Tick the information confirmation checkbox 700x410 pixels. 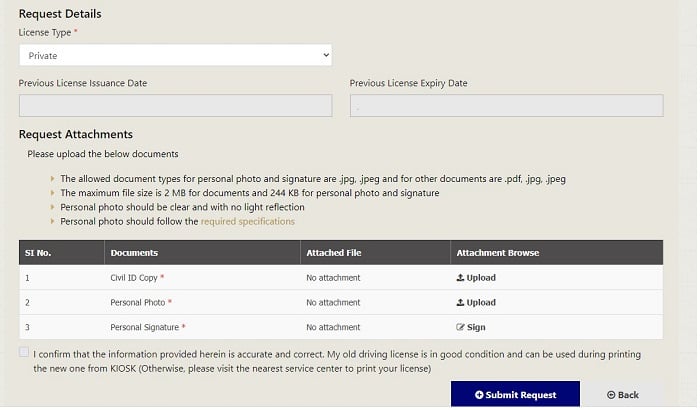[24, 352]
